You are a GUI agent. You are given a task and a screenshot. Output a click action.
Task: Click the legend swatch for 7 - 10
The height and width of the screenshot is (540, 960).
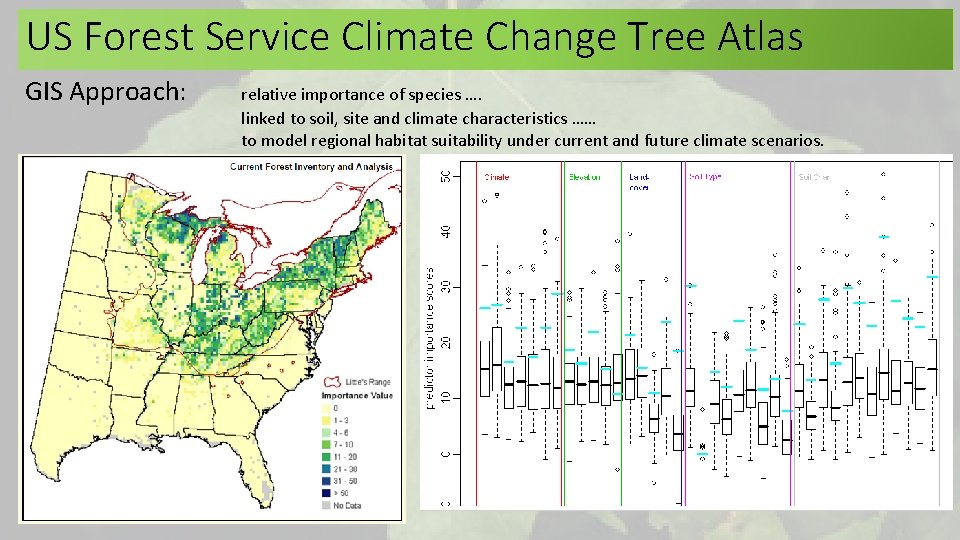(326, 444)
